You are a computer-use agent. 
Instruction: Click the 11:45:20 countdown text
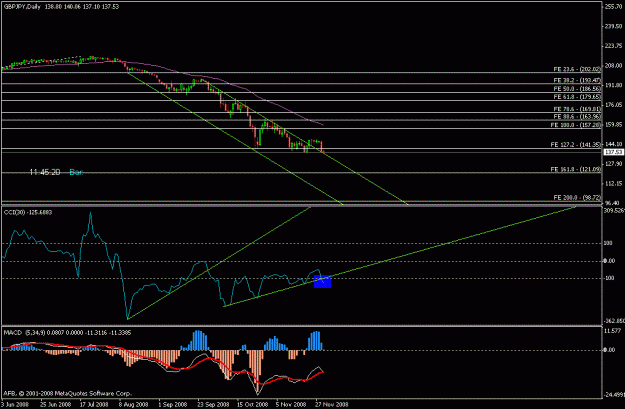click(45, 172)
